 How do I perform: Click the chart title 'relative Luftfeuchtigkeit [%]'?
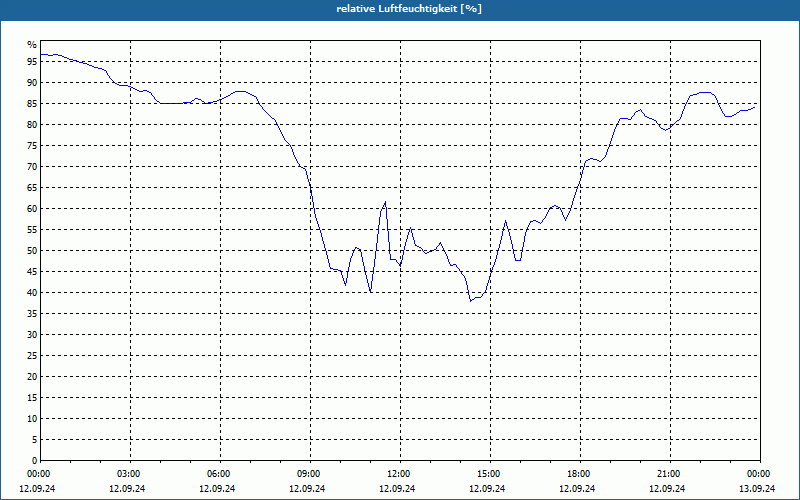[409, 9]
